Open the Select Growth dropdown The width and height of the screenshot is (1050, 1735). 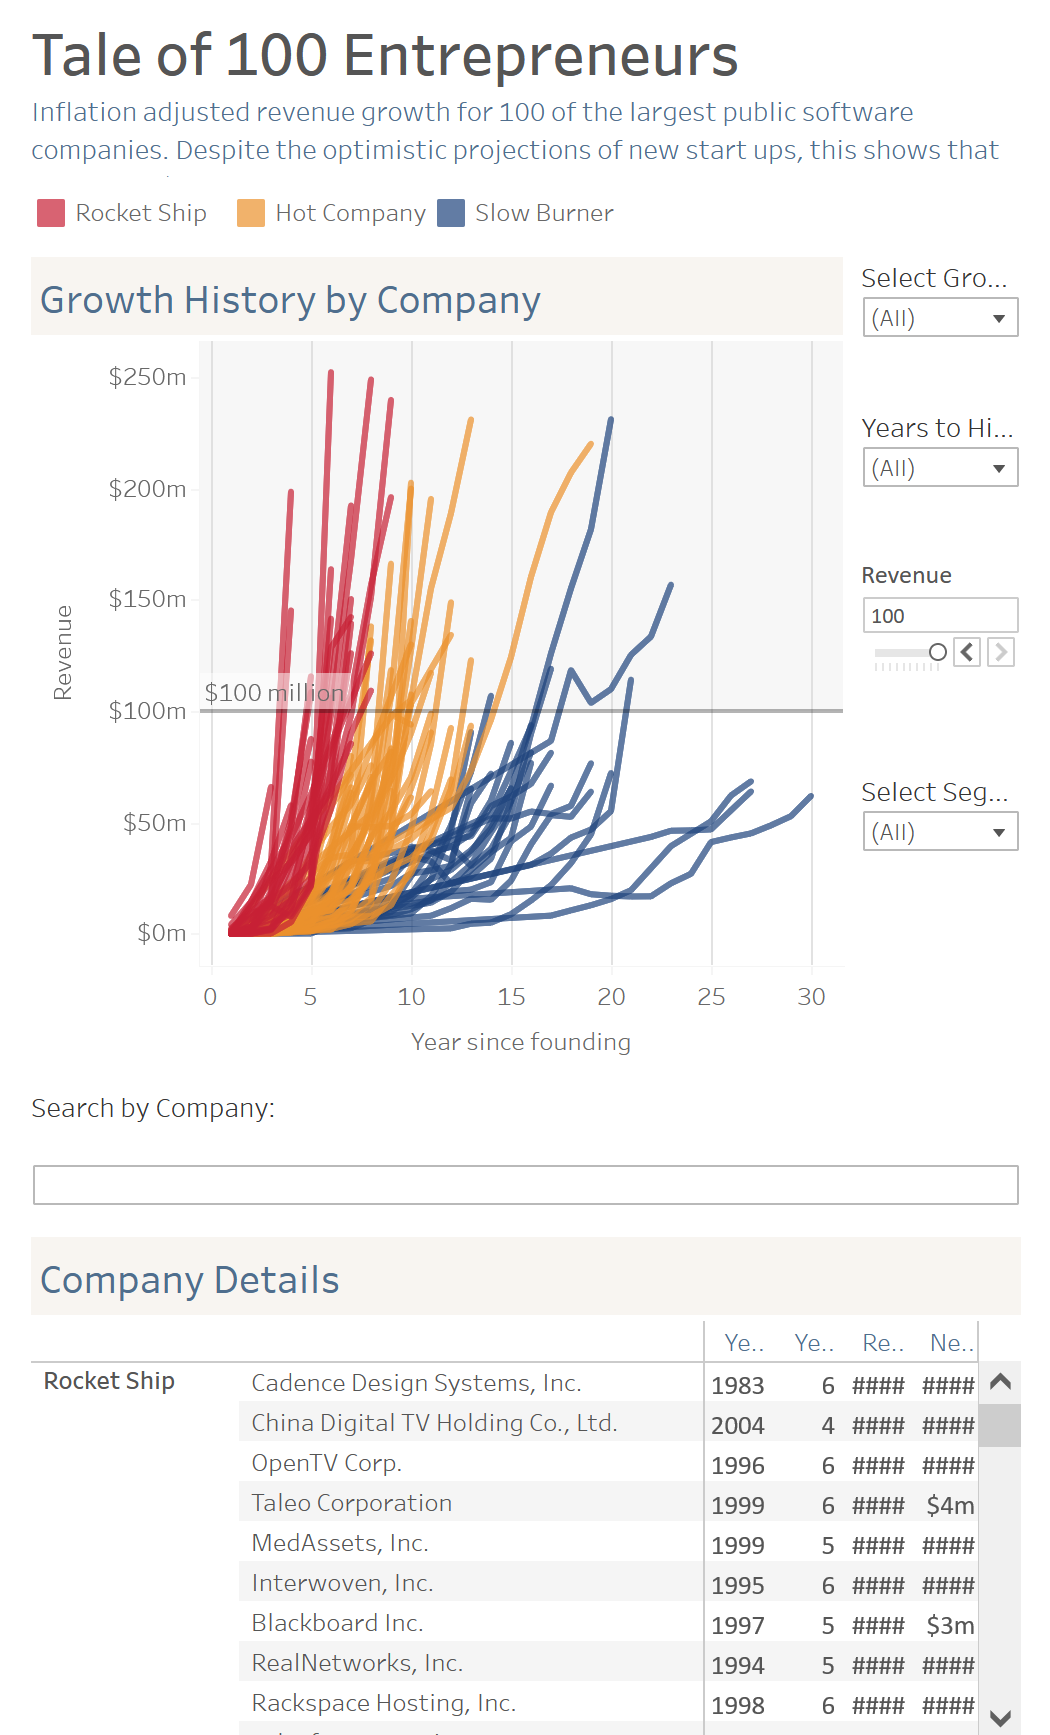(940, 318)
